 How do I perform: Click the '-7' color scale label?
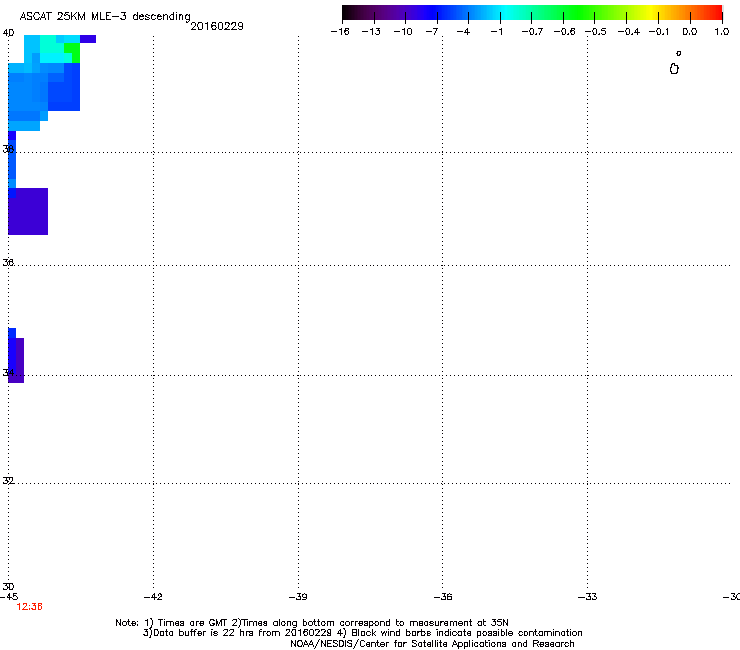pos(432,32)
